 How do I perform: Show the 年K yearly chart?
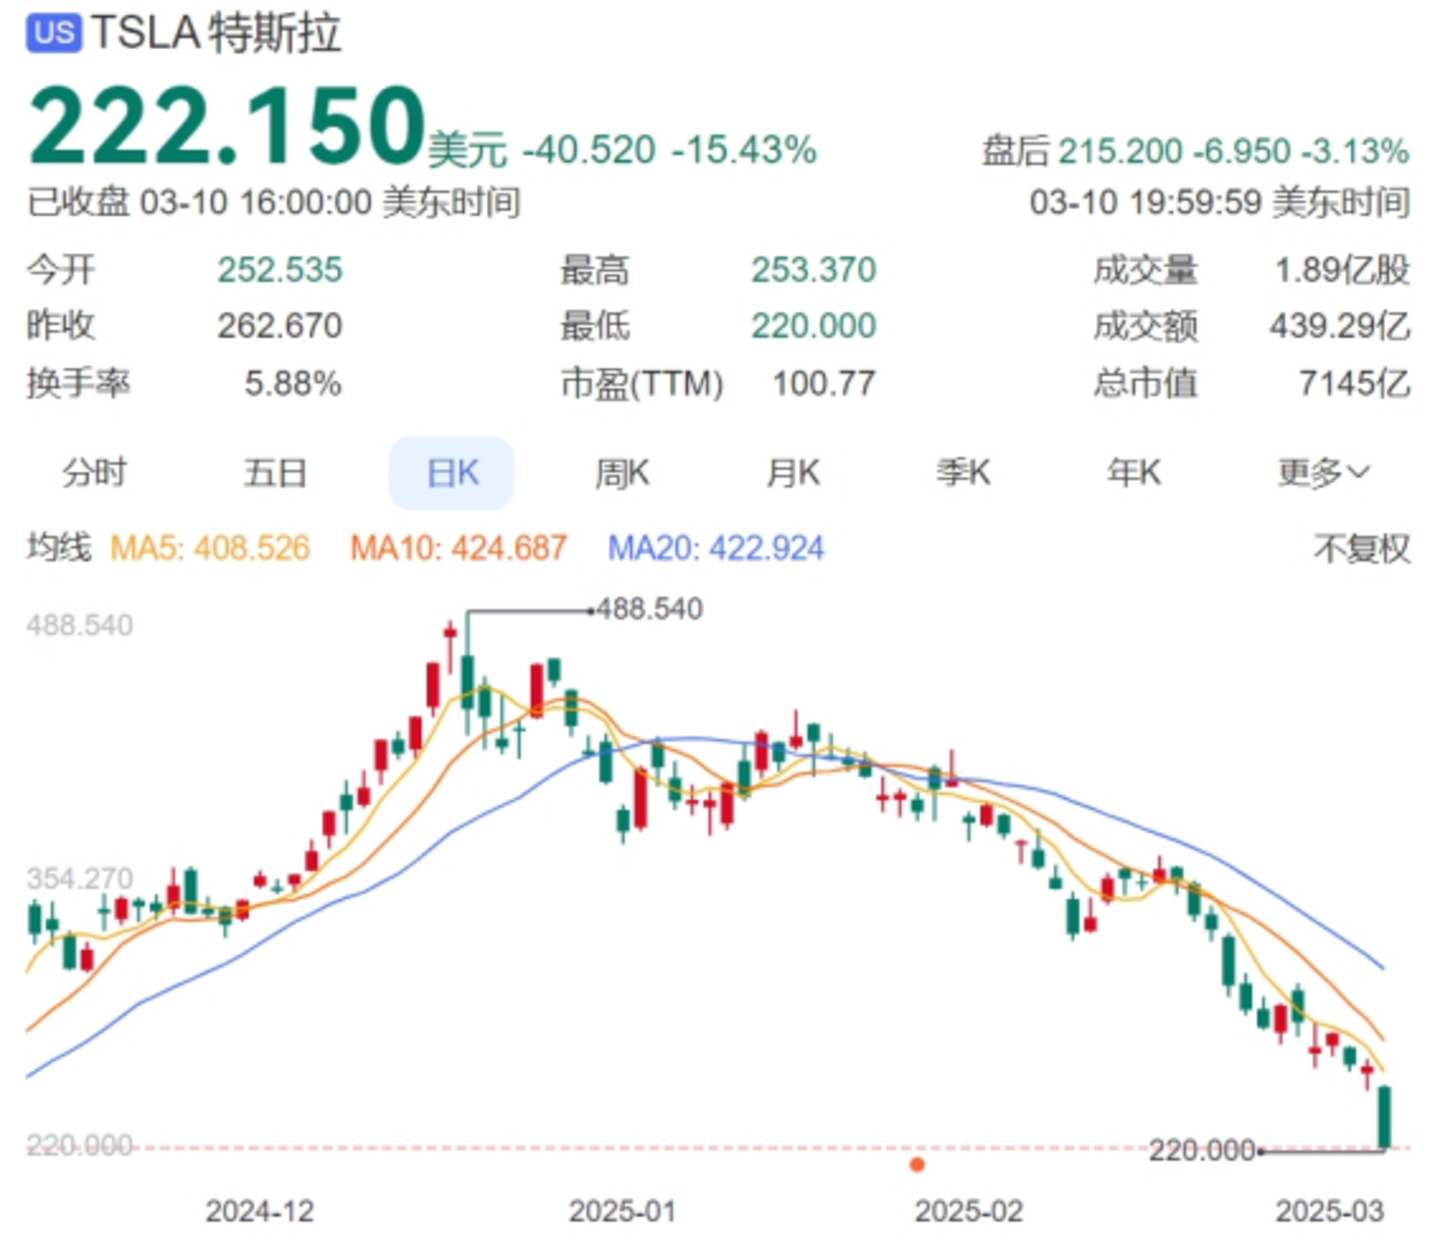[x=1134, y=473]
